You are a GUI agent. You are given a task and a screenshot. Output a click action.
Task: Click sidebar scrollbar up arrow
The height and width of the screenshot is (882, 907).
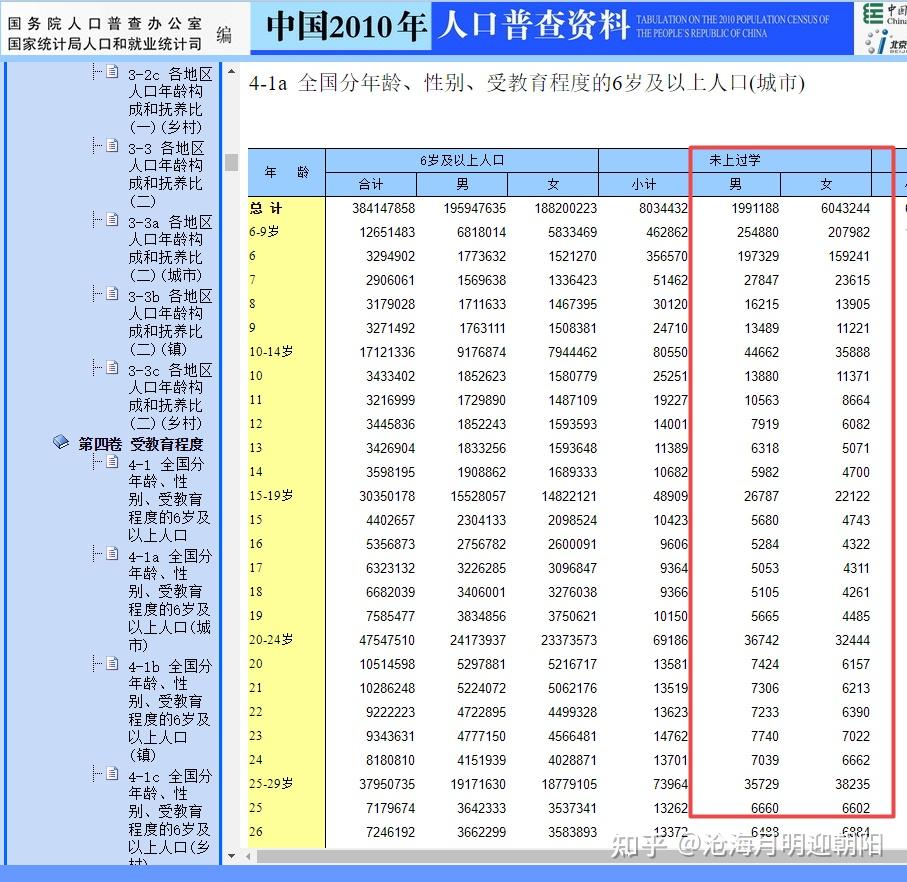click(231, 72)
